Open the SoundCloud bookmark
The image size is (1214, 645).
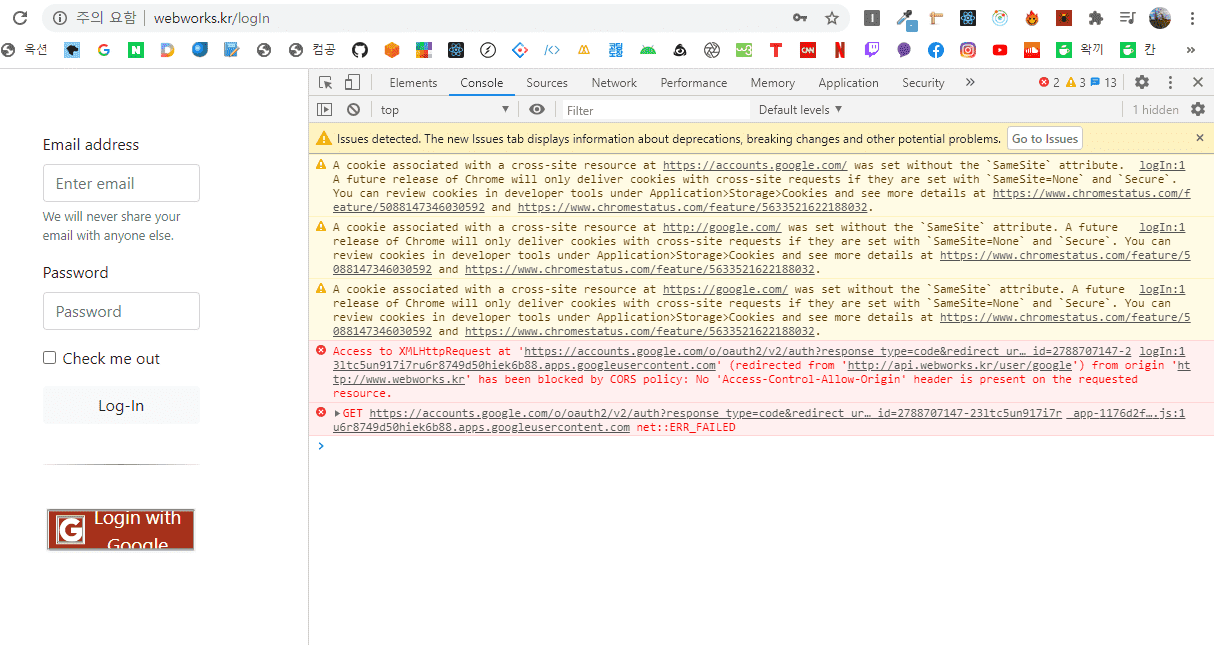[1032, 50]
